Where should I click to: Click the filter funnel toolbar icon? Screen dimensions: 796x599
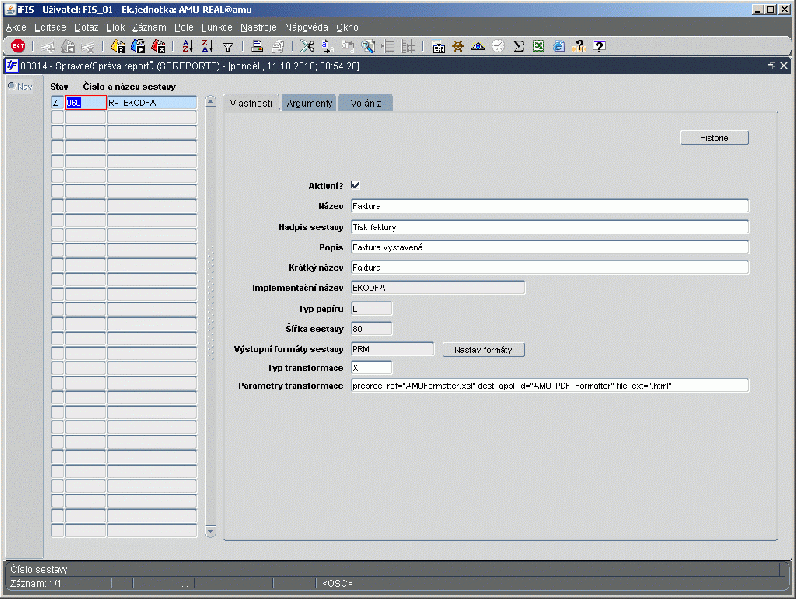[x=227, y=46]
